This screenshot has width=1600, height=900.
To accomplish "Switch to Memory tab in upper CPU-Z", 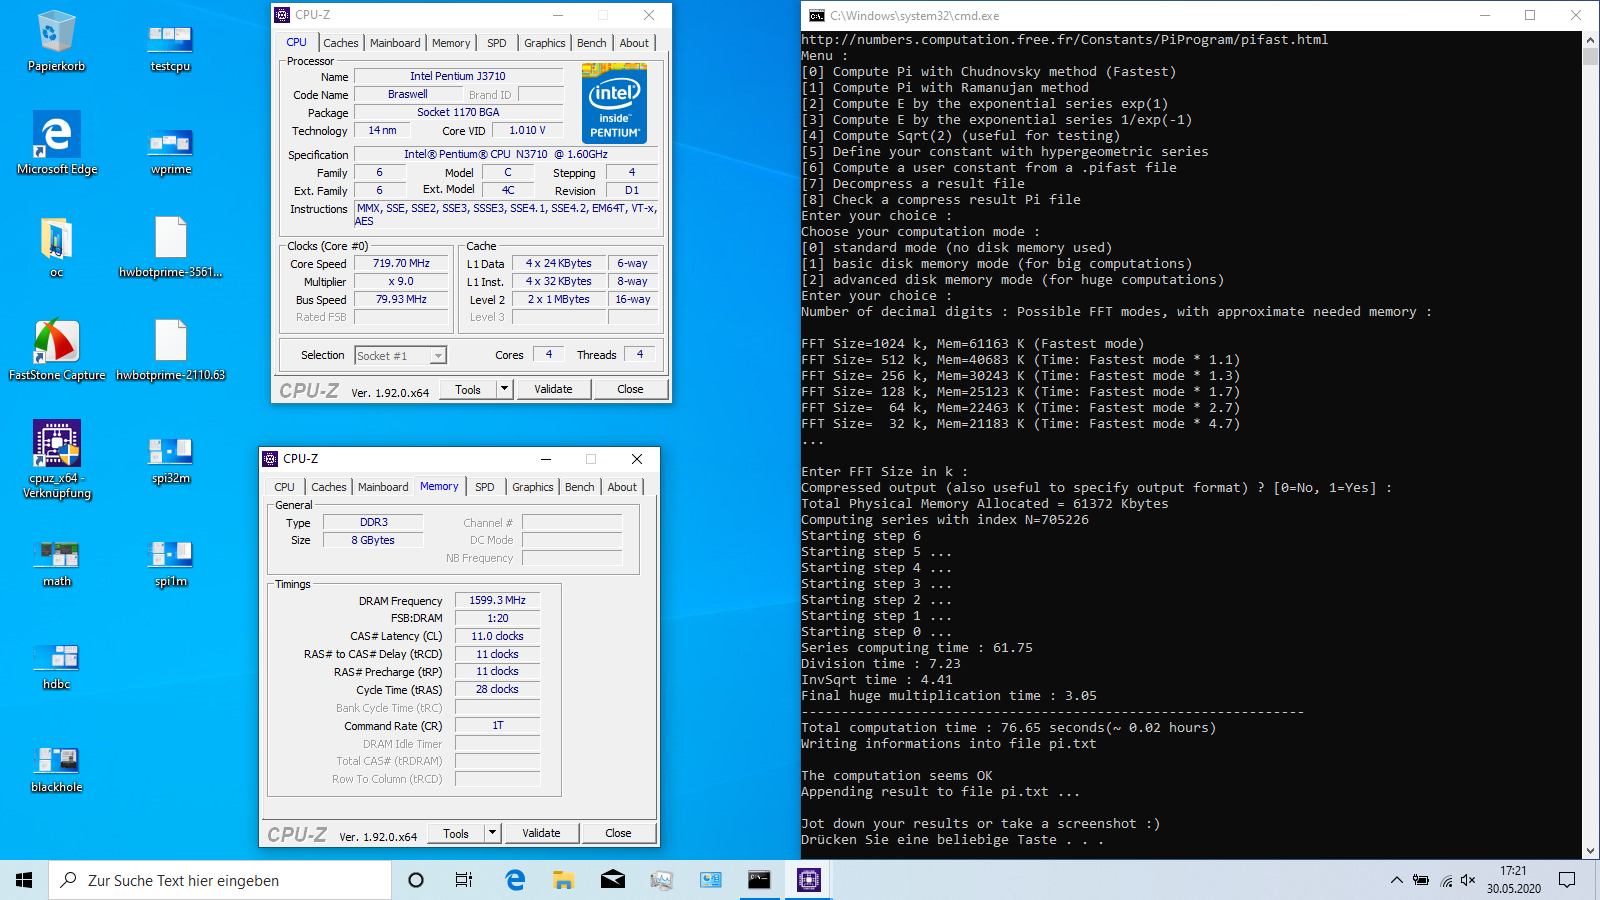I will point(451,43).
